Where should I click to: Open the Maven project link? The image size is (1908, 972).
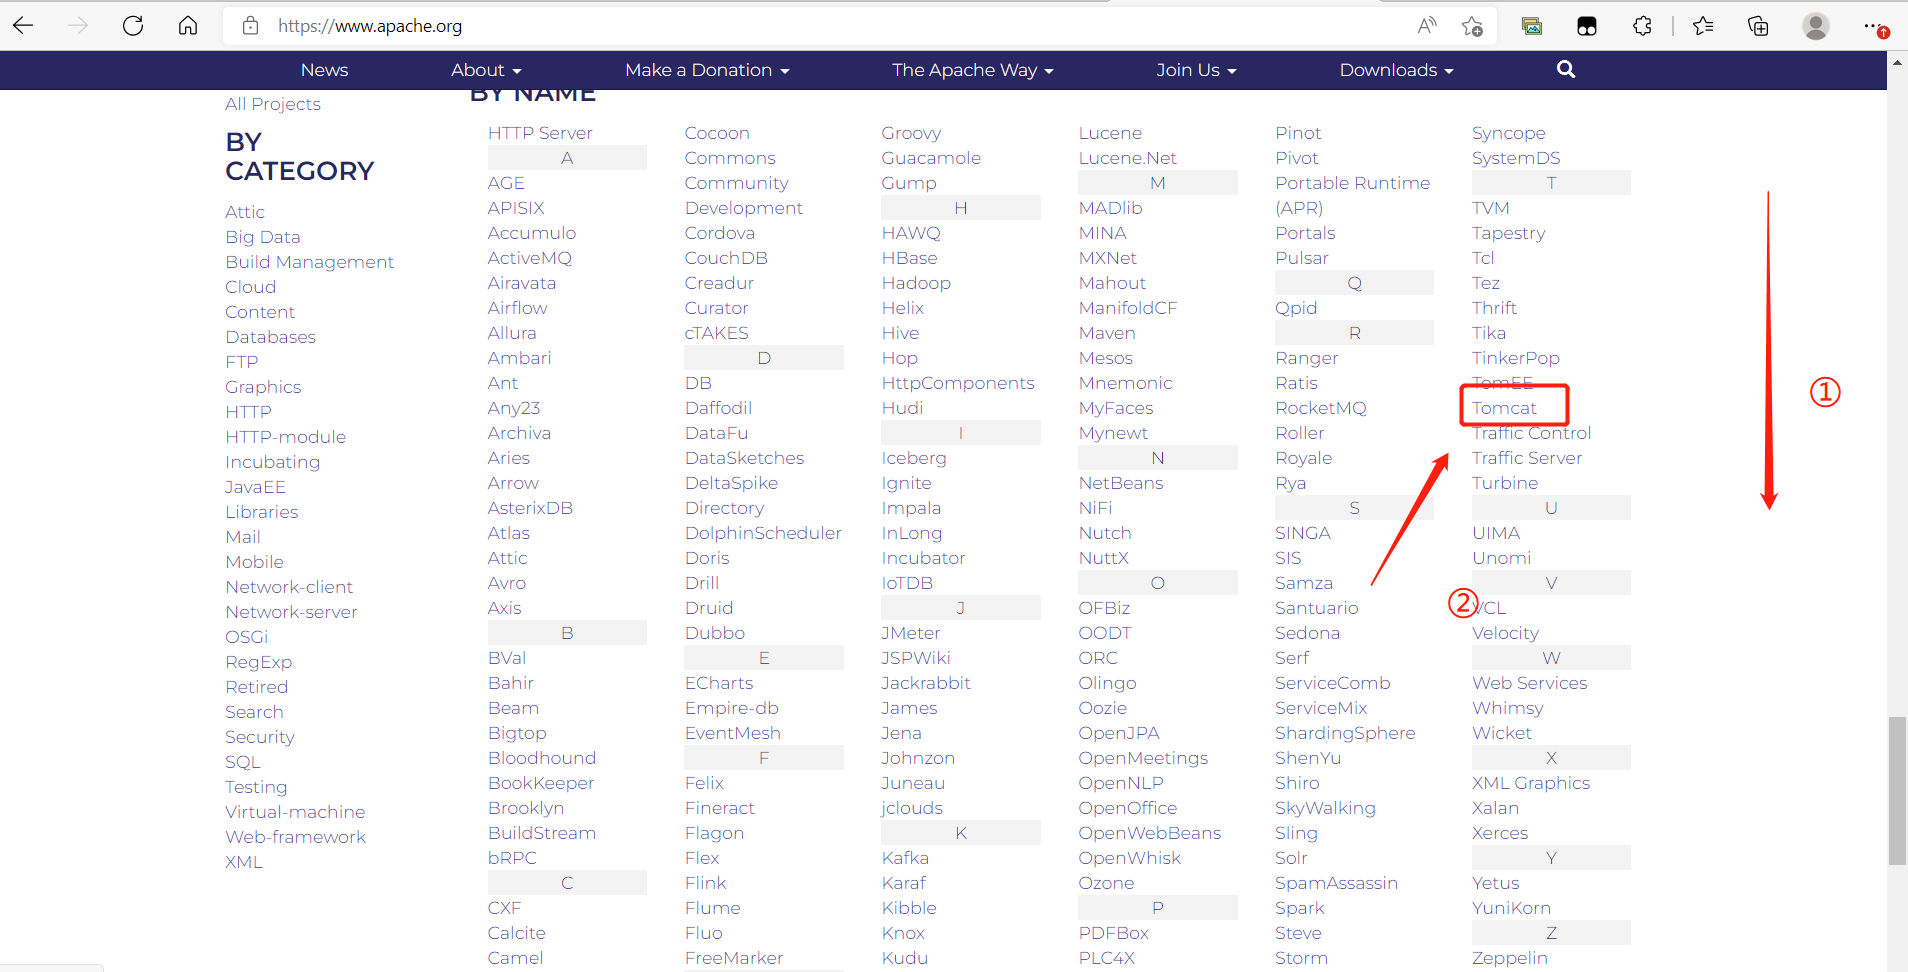click(1107, 333)
